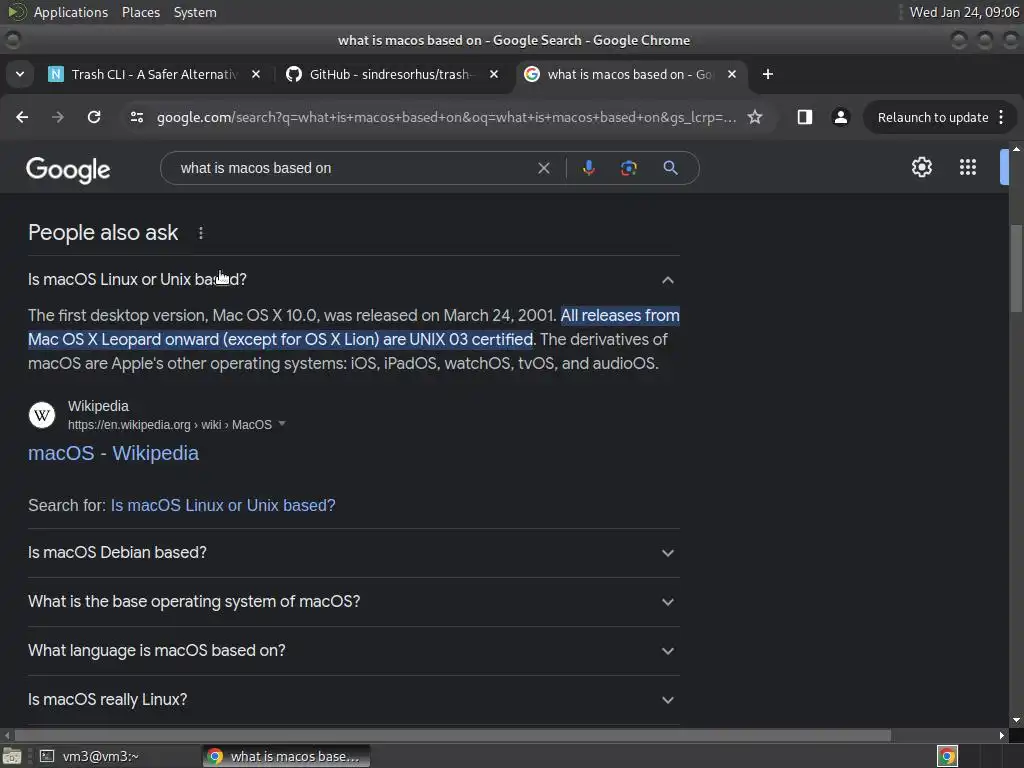Open Wikipedia result URL dropdown arrow
The width and height of the screenshot is (1024, 768).
[x=282, y=424]
